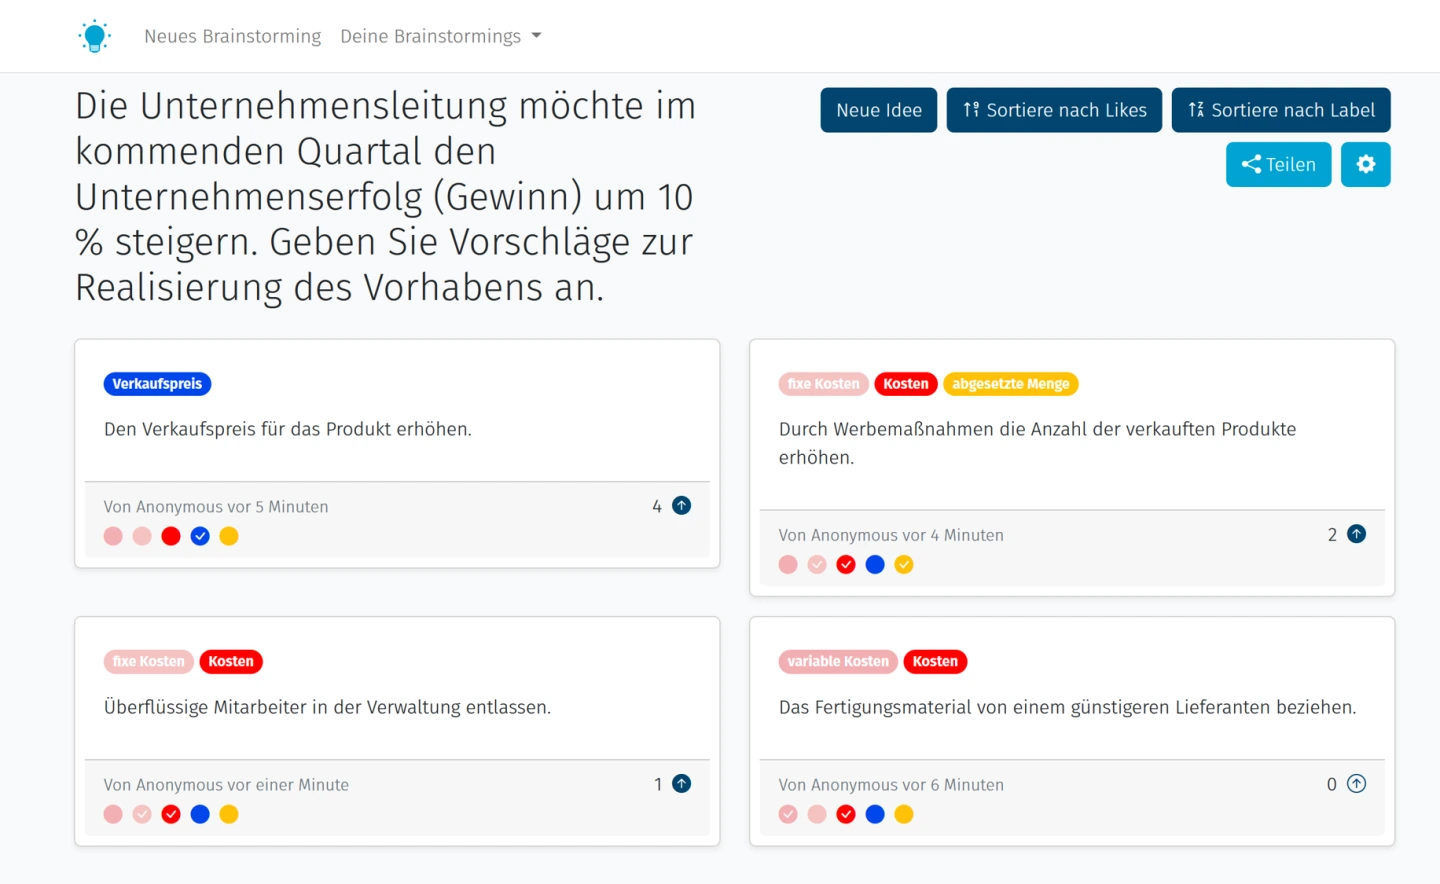The image size is (1440, 884).
Task: Click the lightbulb logo icon
Action: [94, 36]
